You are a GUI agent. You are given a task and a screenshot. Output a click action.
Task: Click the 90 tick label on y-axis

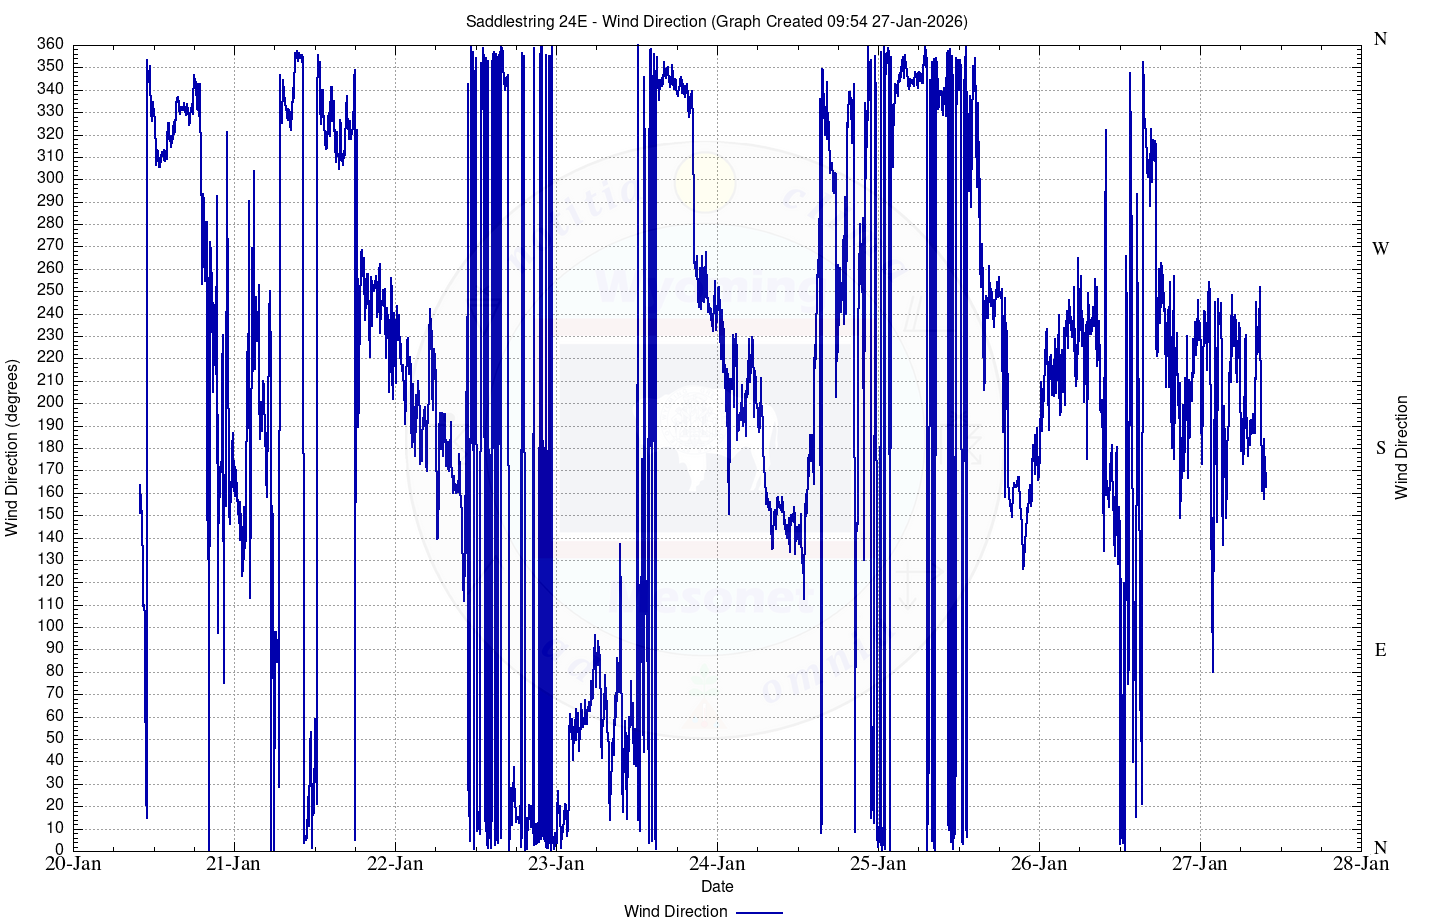[55, 648]
